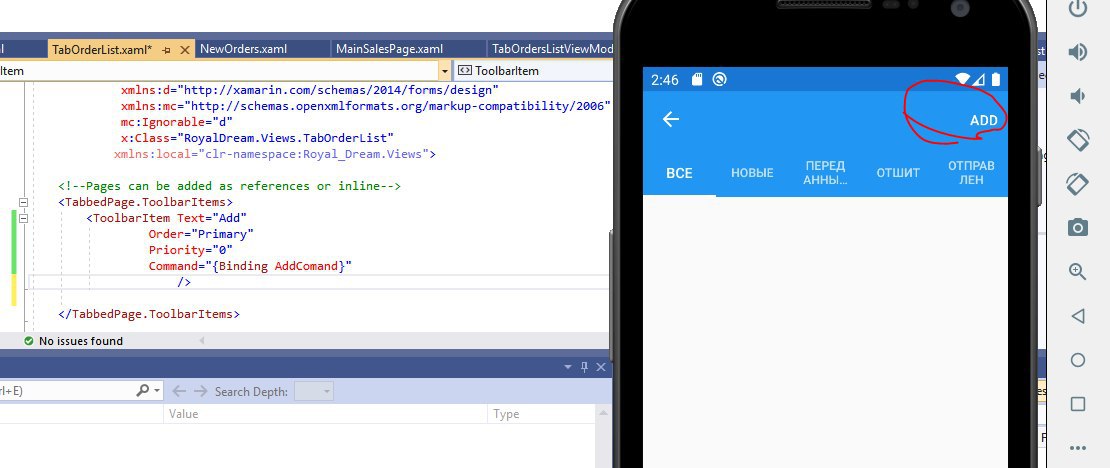
Task: Click the search forward arrow
Action: pyautogui.click(x=201, y=391)
